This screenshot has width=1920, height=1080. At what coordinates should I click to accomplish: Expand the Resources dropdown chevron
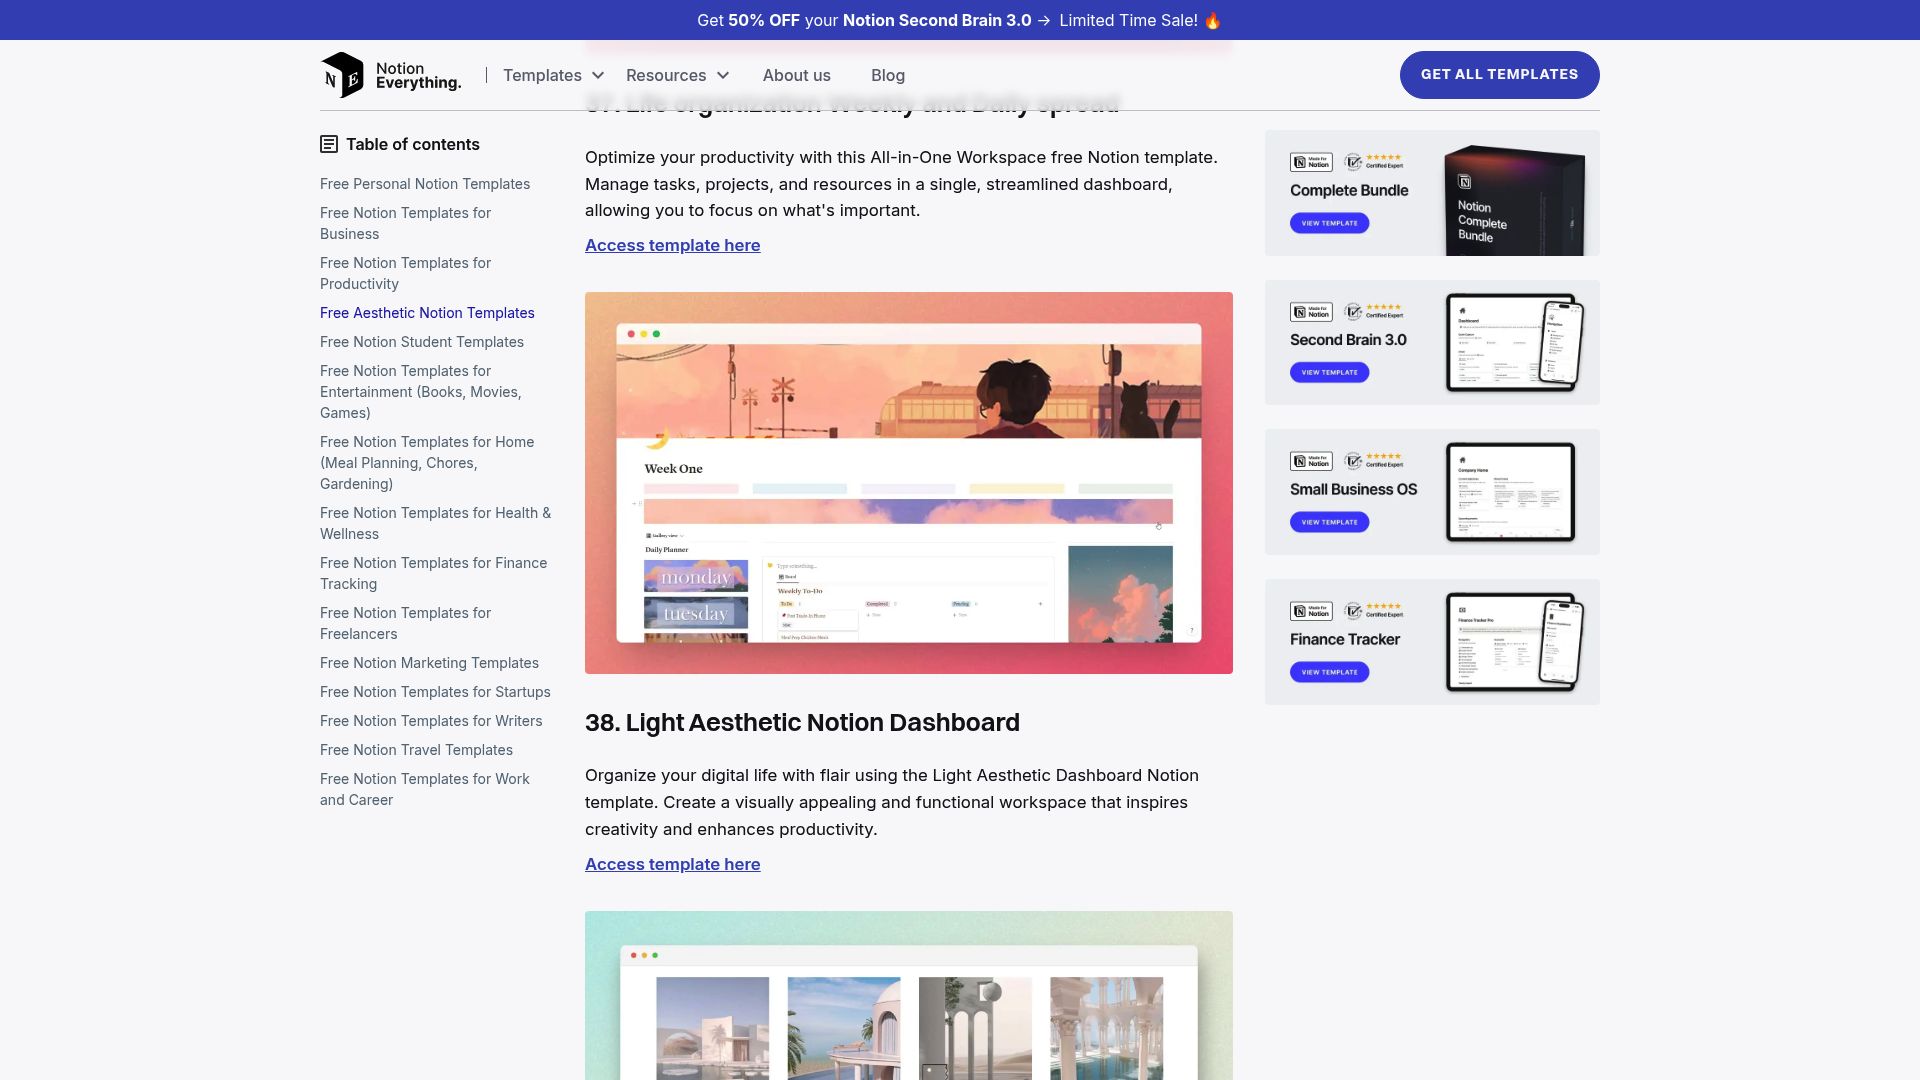(723, 75)
